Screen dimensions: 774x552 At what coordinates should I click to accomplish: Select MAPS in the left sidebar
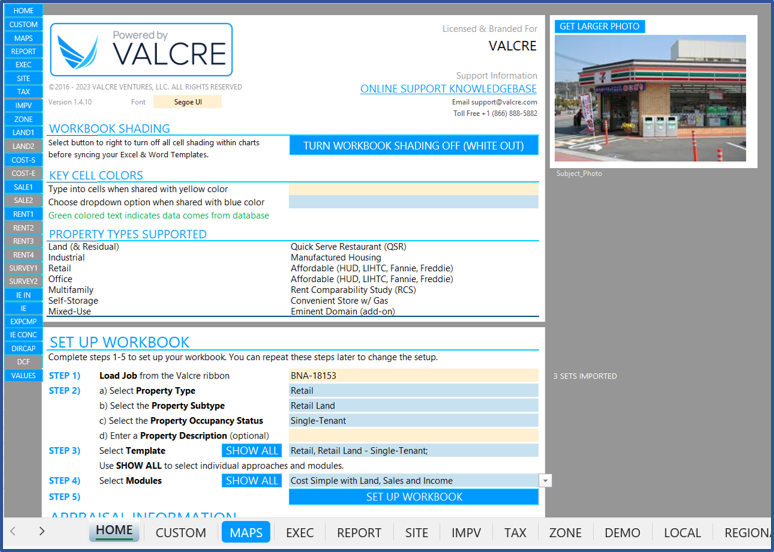(x=23, y=38)
